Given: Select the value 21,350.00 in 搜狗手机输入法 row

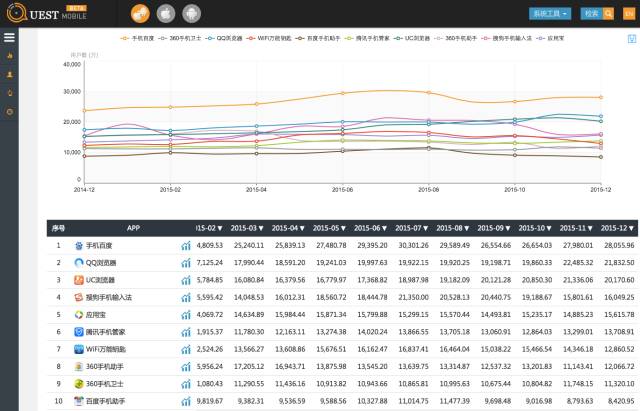Looking at the screenshot, I should pos(413,298).
